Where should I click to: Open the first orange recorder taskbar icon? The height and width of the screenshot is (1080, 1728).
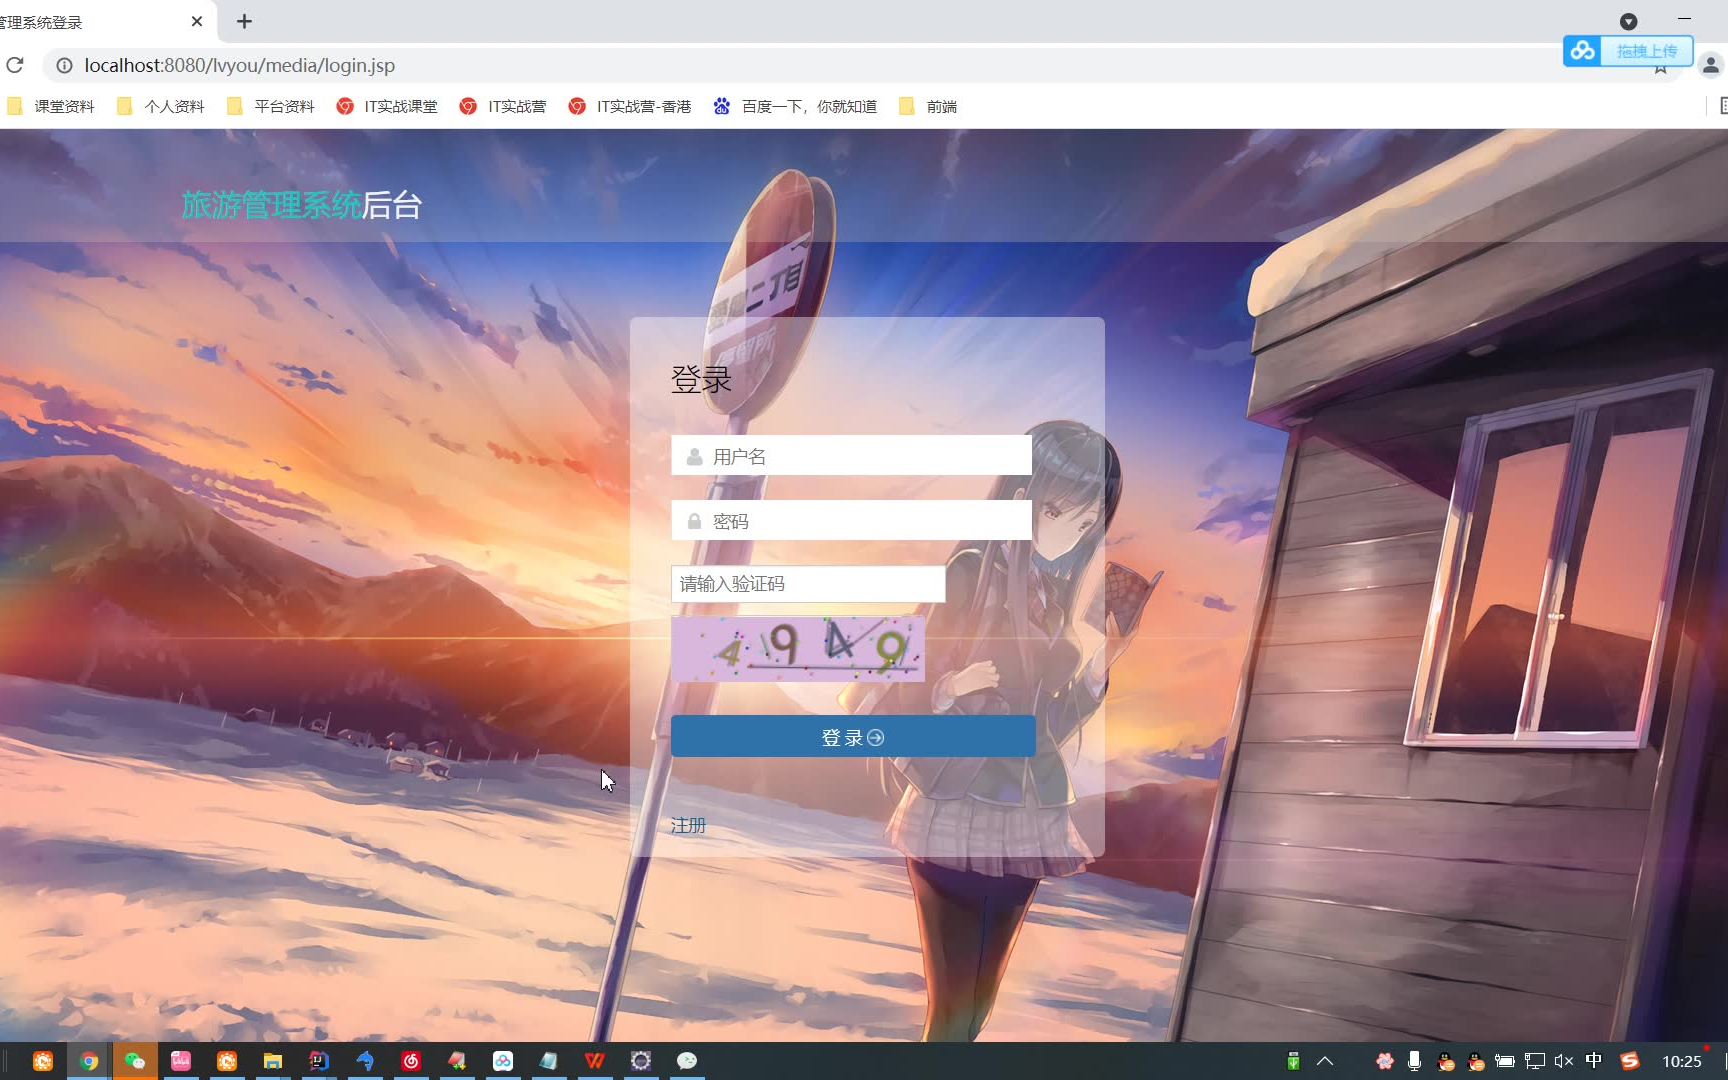[x=43, y=1061]
